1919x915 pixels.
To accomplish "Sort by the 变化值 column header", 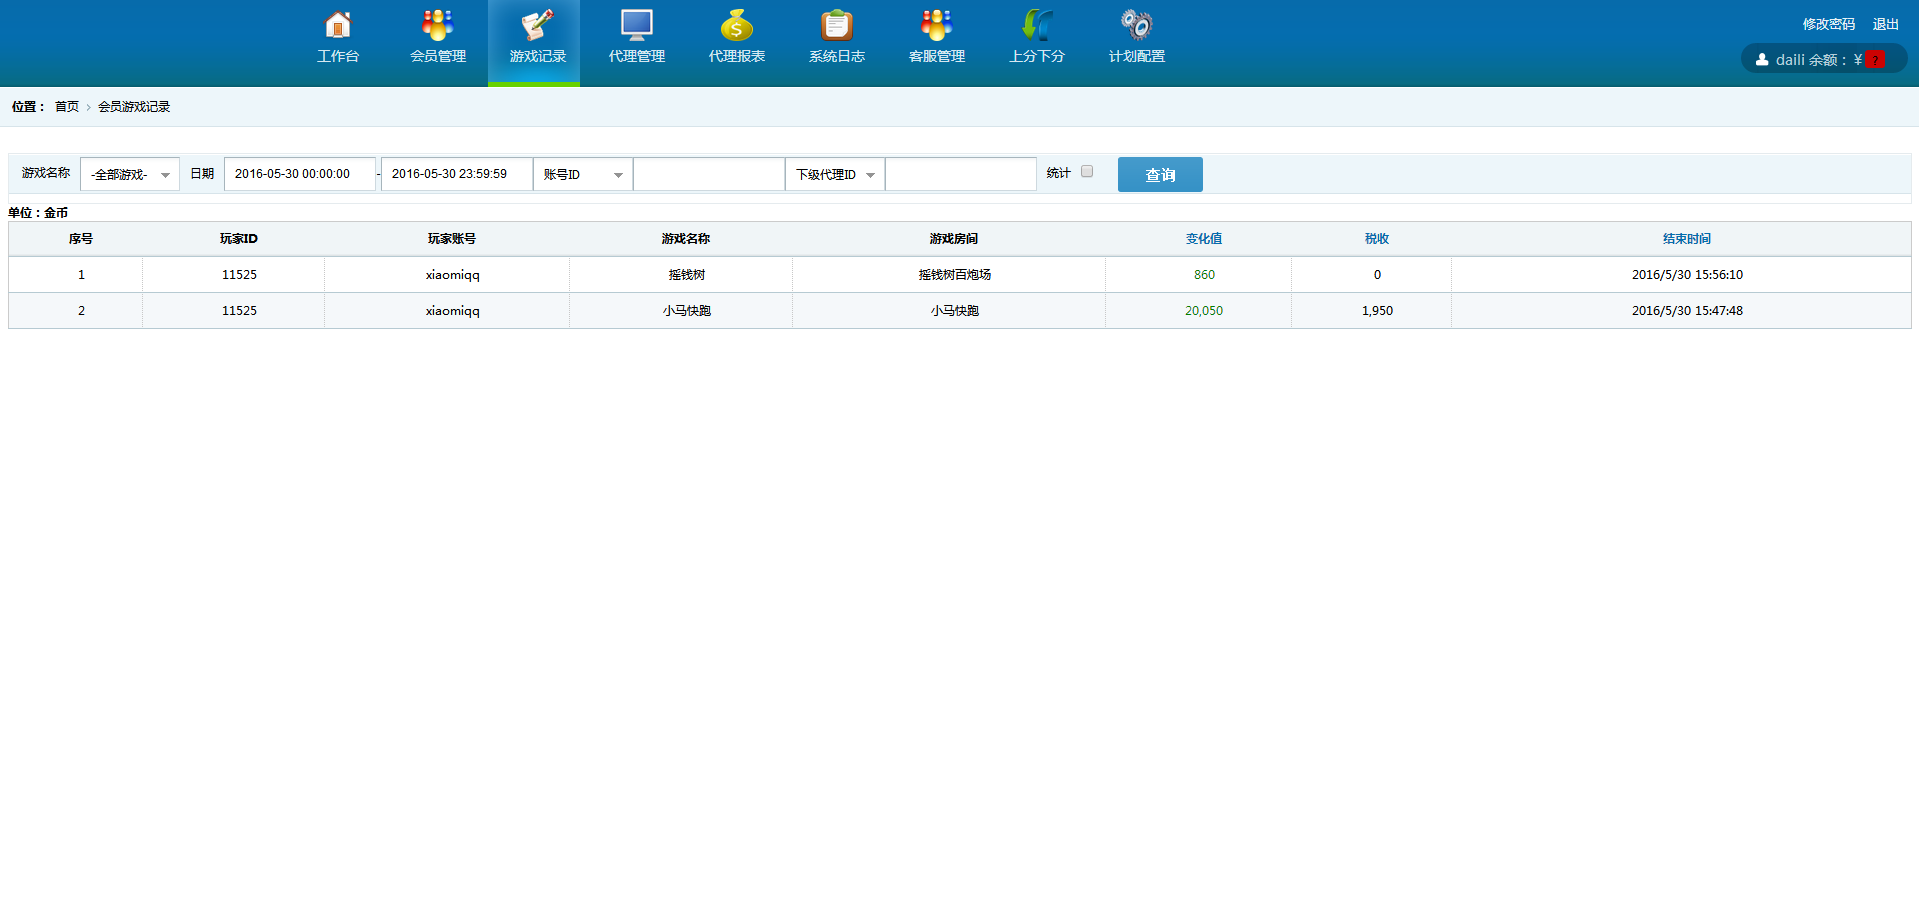I will point(1203,239).
